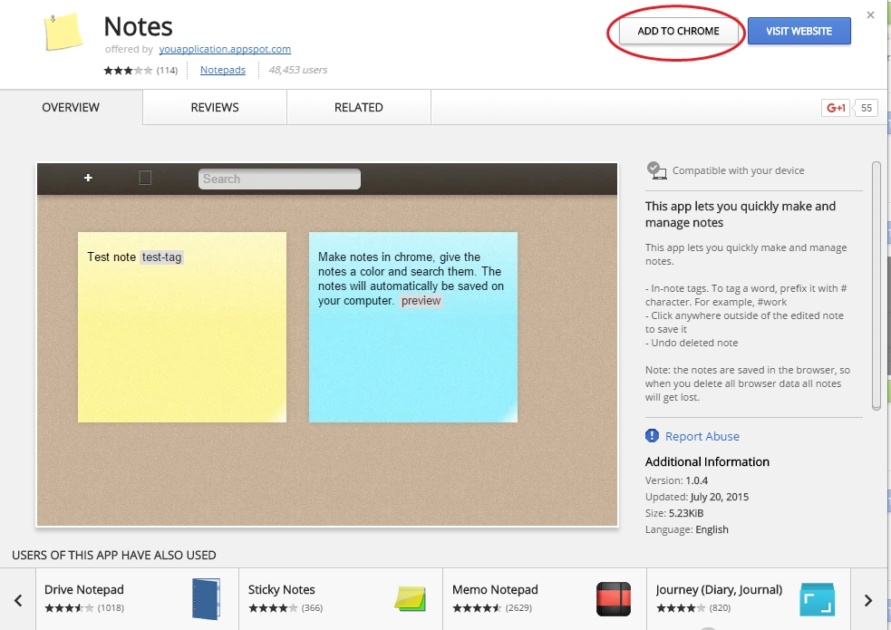
Task: Click the test-tag label on yellow note
Action: 162,257
